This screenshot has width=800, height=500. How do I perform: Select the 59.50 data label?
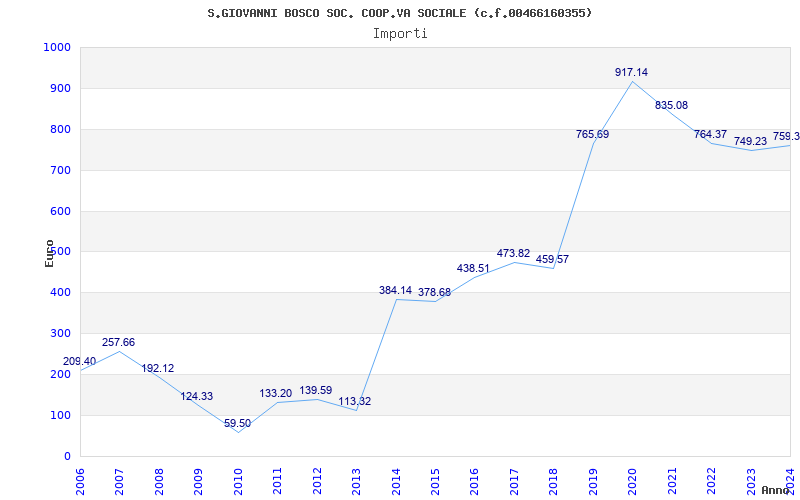coord(237,423)
